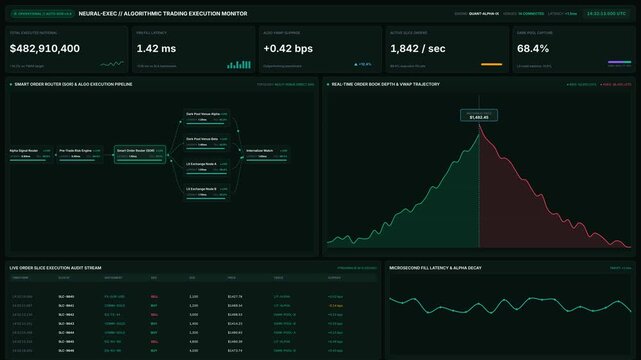Select the Smart Order Router (SOR) node
This screenshot has height=360, width=641.
(140, 154)
